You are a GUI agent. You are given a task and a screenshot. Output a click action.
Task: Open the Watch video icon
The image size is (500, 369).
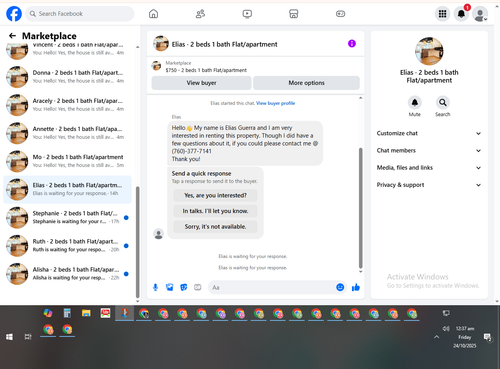pos(247,14)
